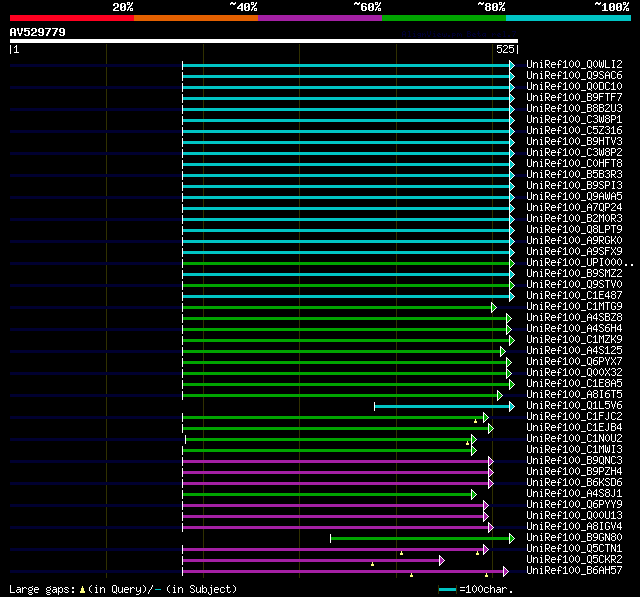Select hit UniRef100_Q6PYY9
The height and width of the screenshot is (597, 640).
point(574,505)
